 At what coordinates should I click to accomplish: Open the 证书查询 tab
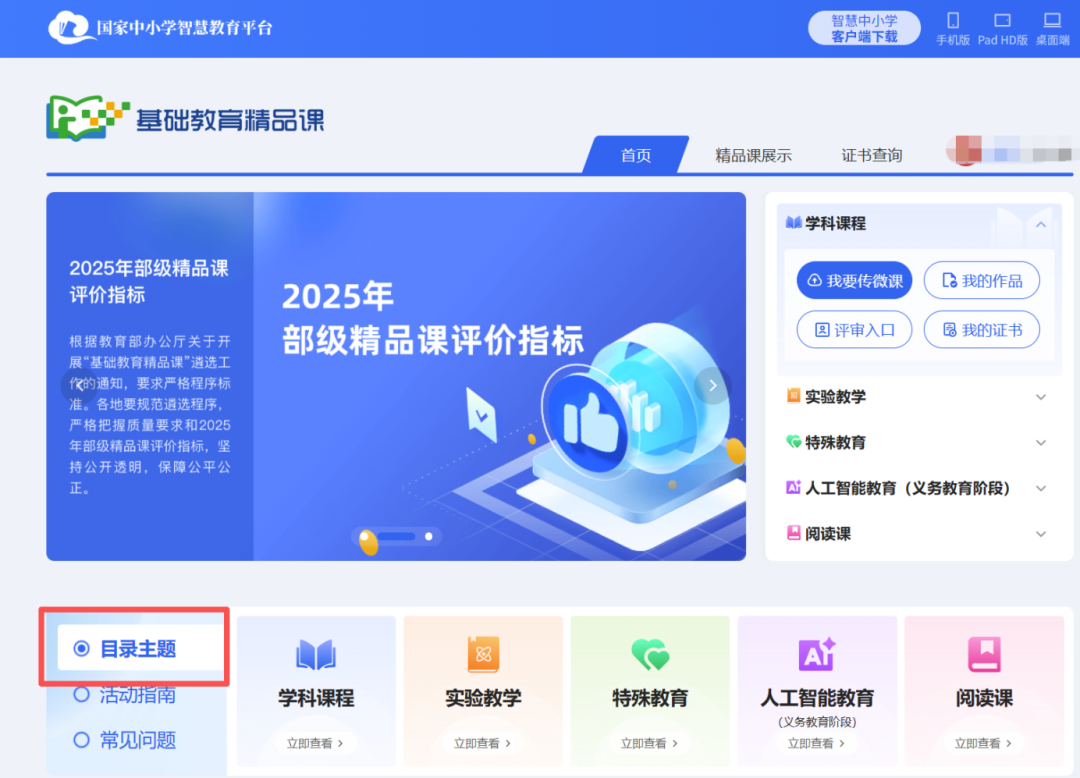872,156
